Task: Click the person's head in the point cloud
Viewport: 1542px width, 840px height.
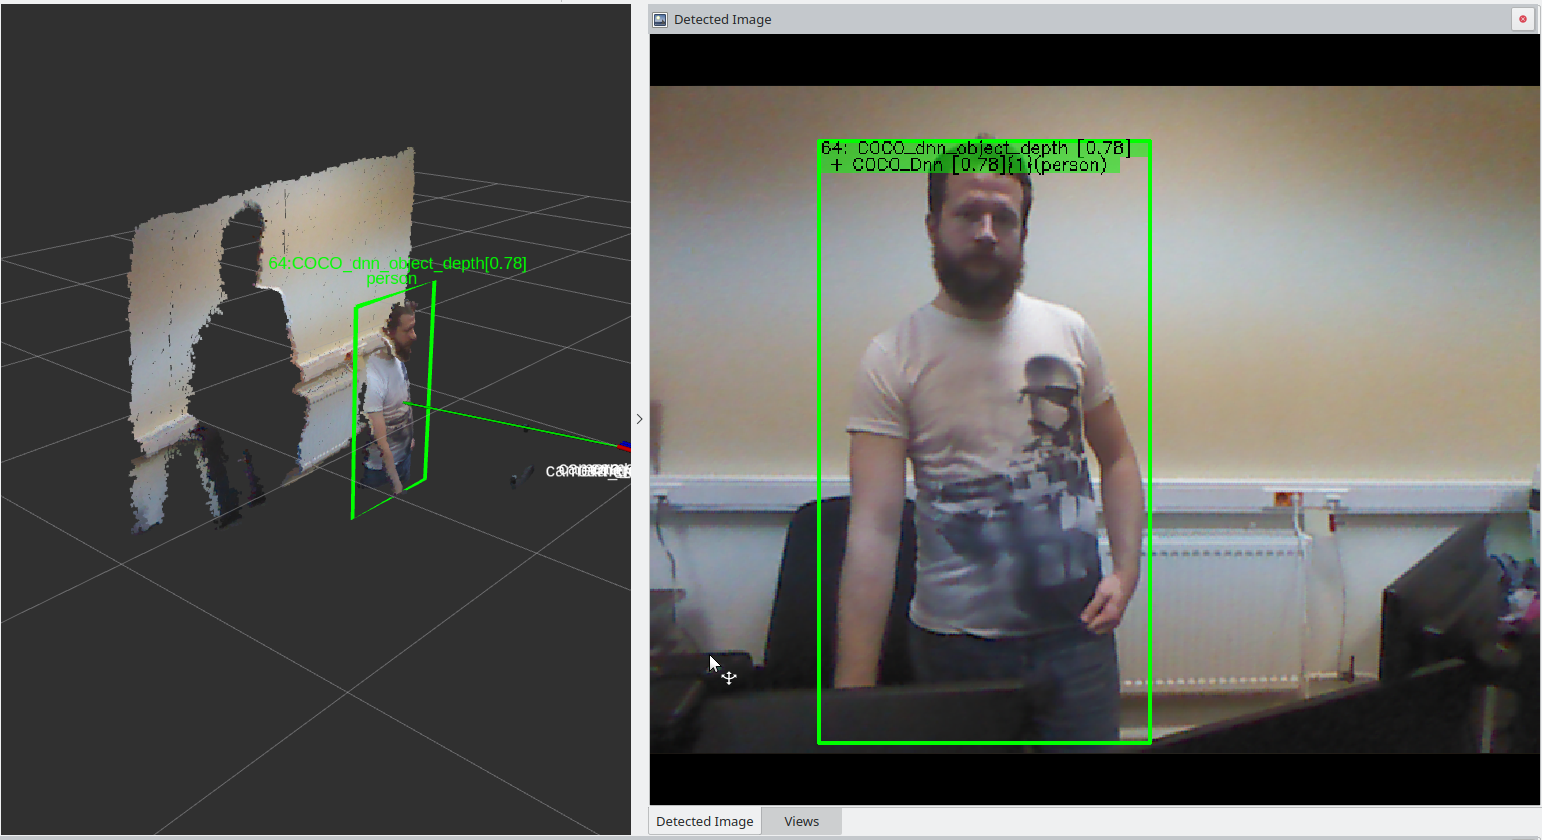Action: pyautogui.click(x=402, y=328)
